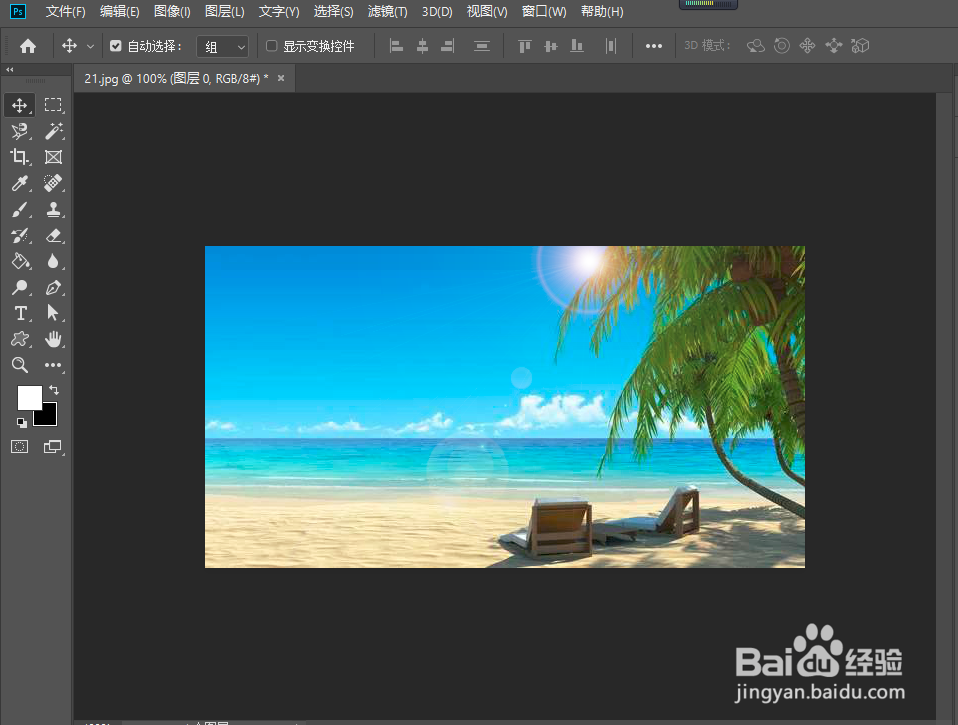
Task: Select the Pen tool
Action: (x=53, y=287)
